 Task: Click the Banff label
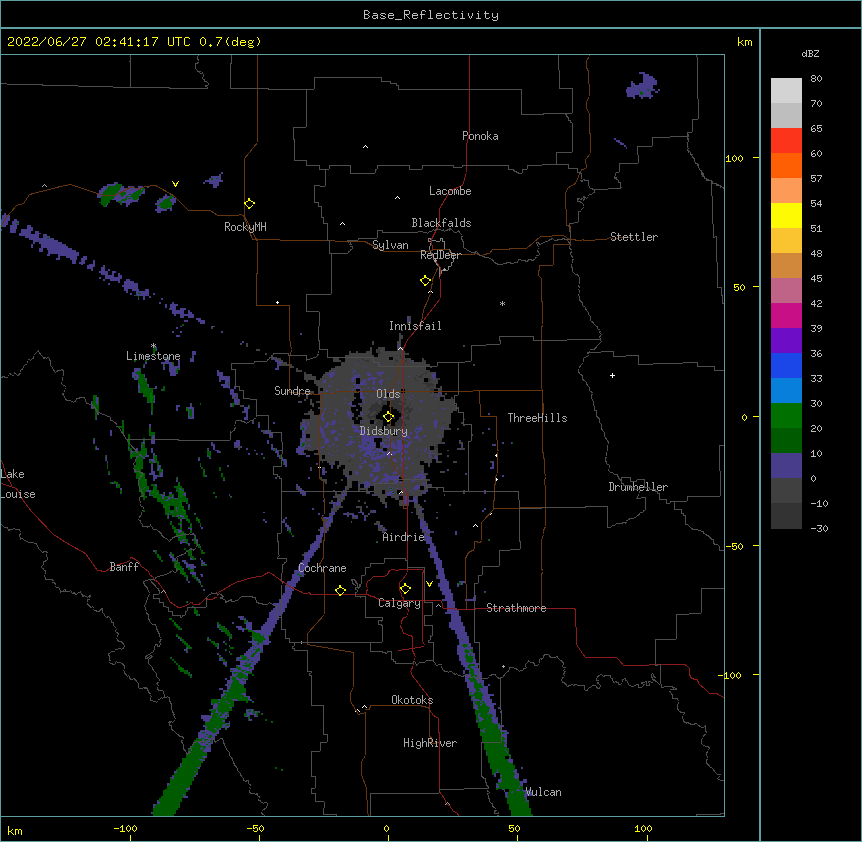click(124, 567)
